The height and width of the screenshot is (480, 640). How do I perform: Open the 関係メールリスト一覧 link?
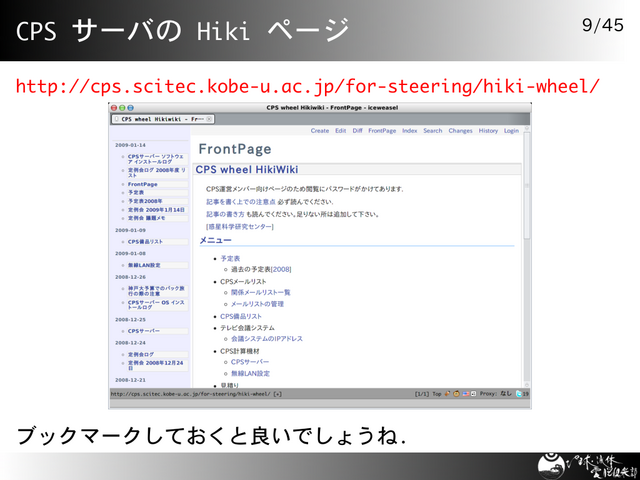click(x=260, y=293)
